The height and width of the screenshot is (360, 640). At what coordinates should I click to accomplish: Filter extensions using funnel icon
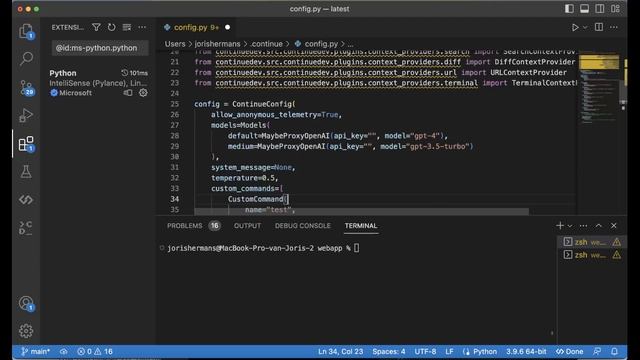pyautogui.click(x=96, y=27)
